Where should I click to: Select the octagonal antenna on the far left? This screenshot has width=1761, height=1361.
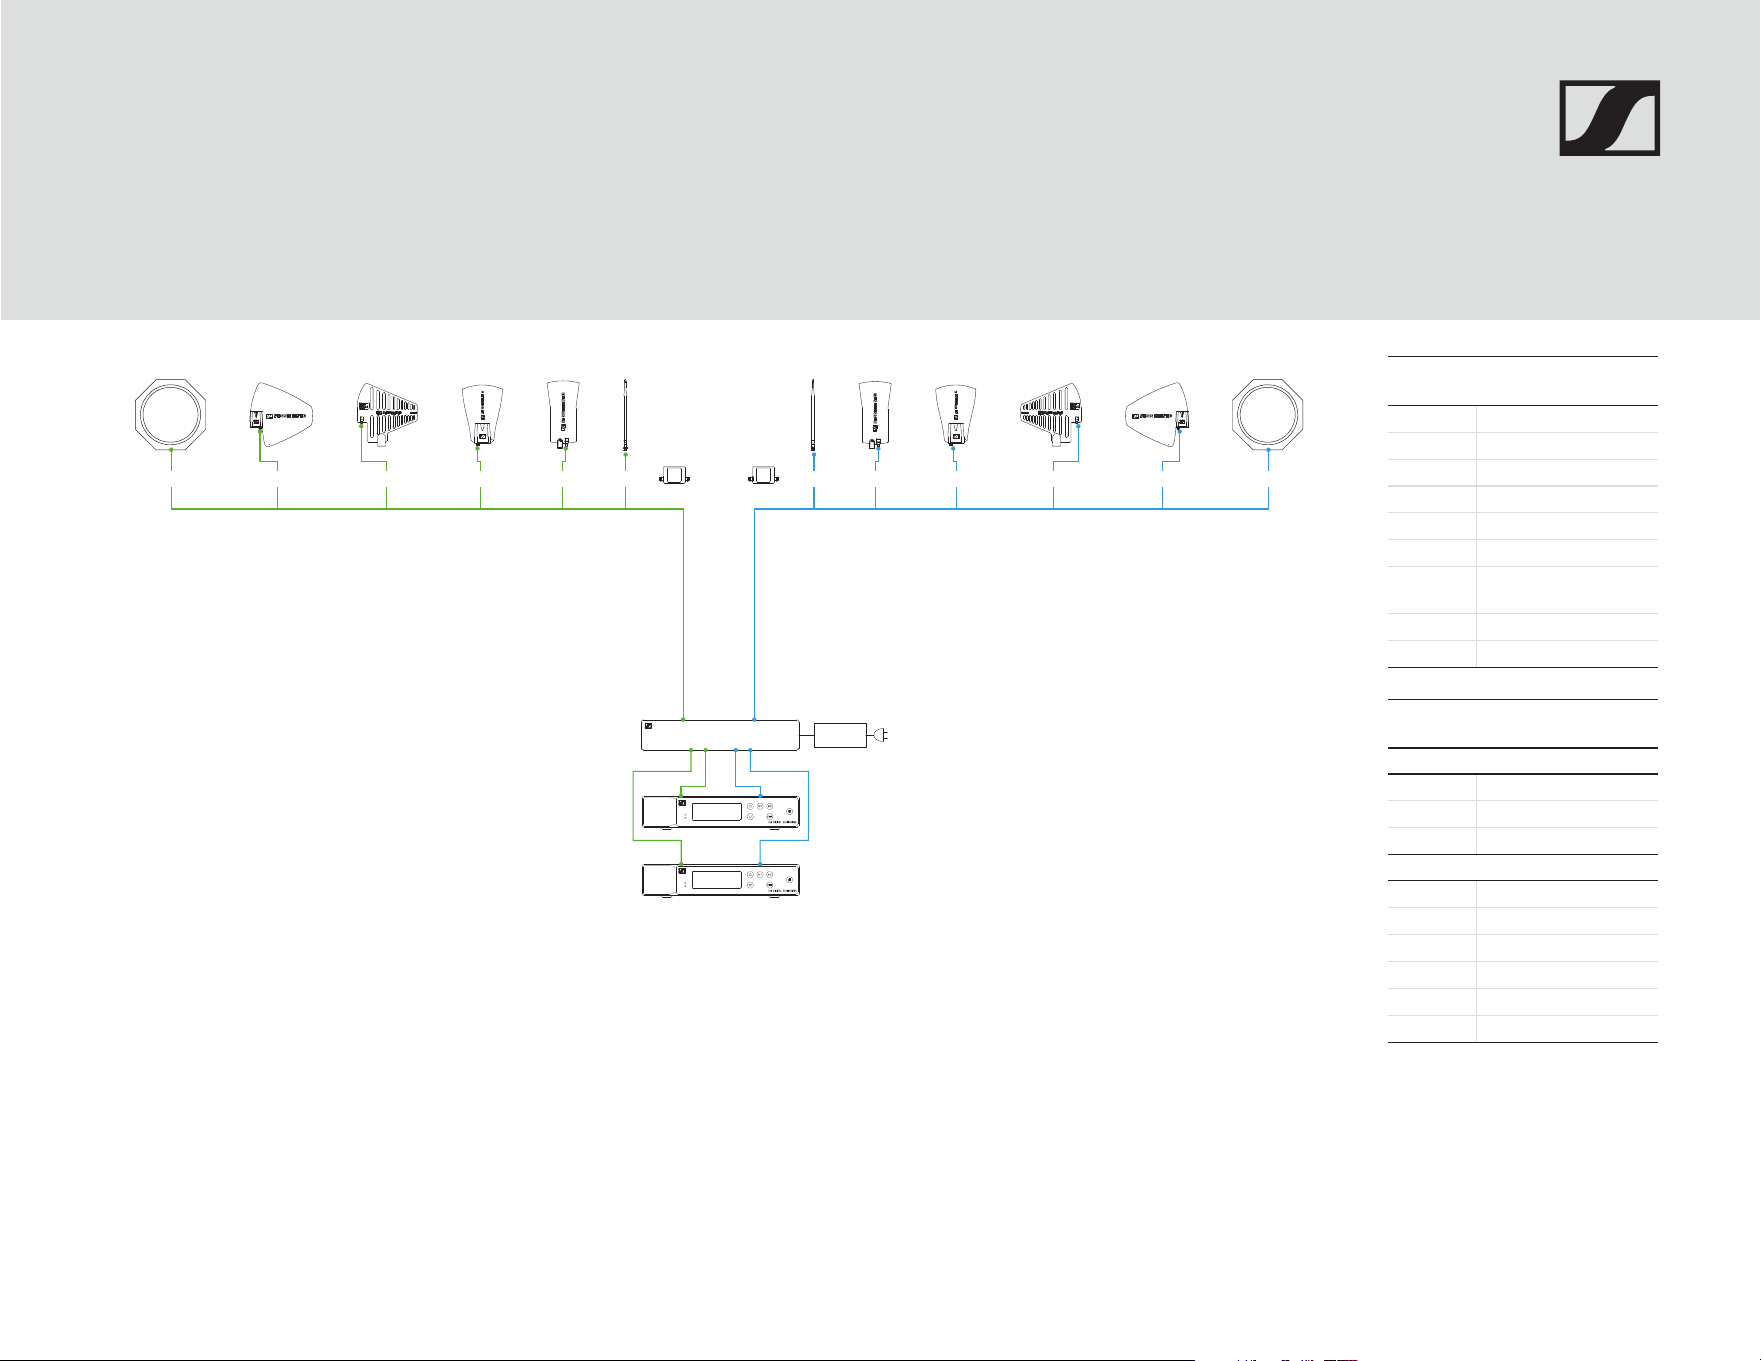172,415
